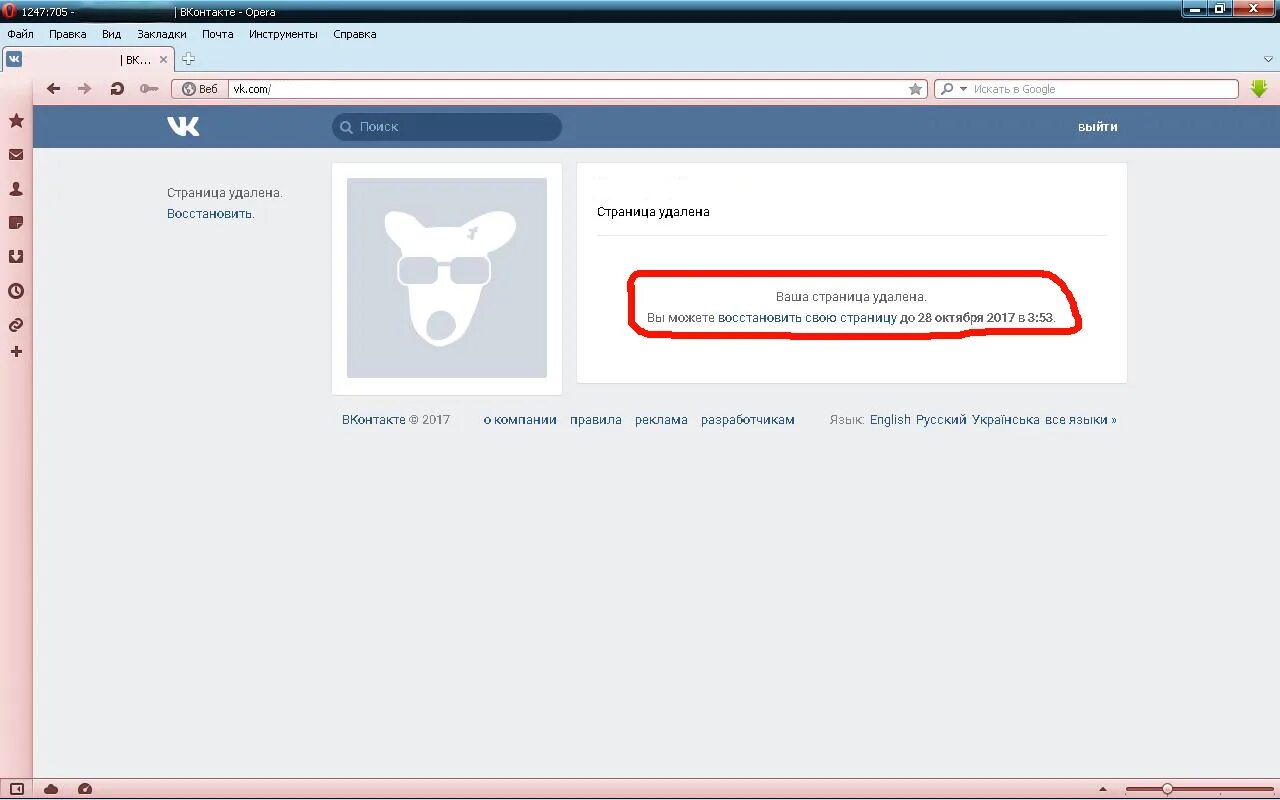
Task: Click the Веб site badge
Action: click(x=200, y=89)
